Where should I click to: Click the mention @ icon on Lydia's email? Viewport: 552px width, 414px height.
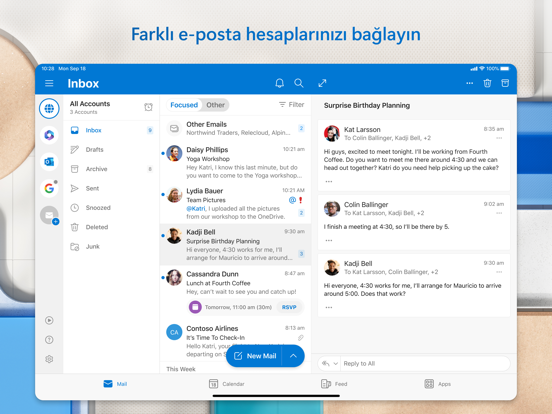coord(292,200)
